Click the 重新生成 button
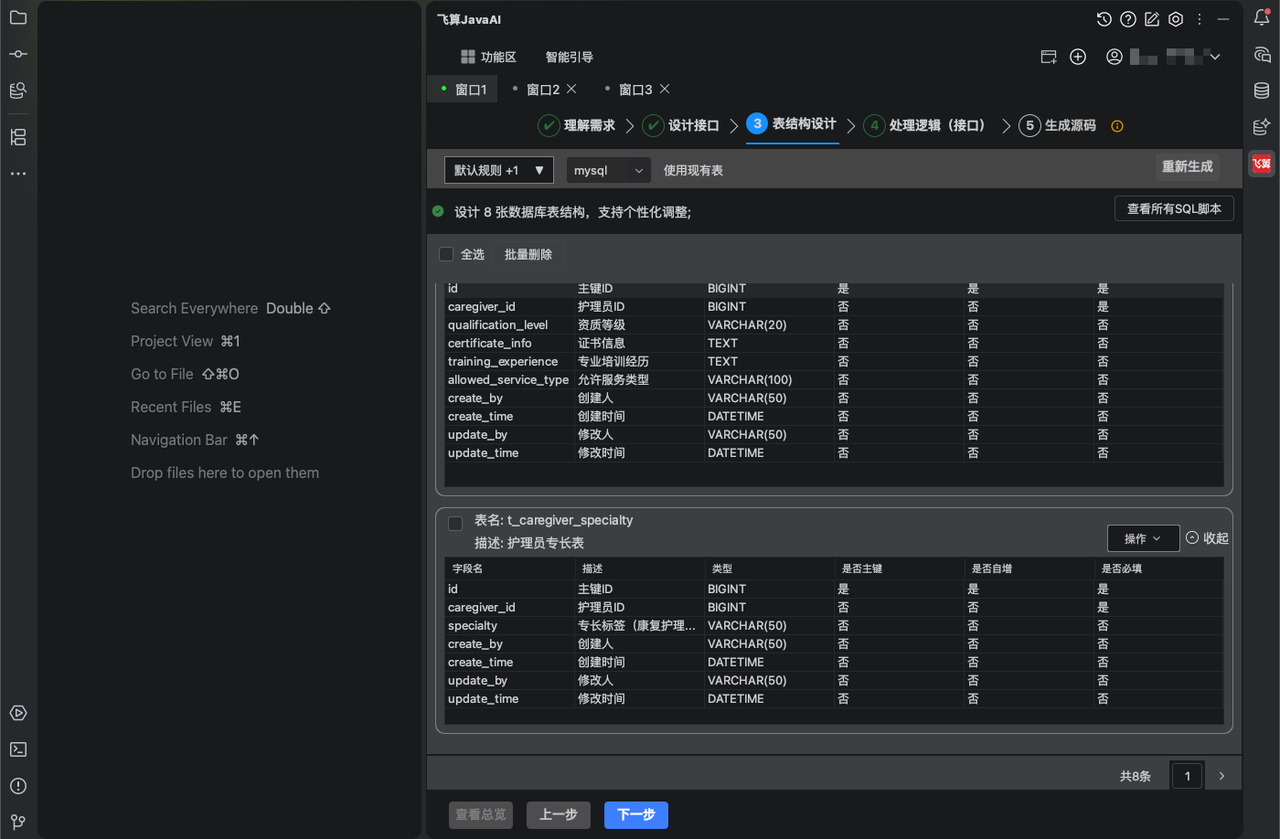The width and height of the screenshot is (1280, 839). pyautogui.click(x=1187, y=166)
